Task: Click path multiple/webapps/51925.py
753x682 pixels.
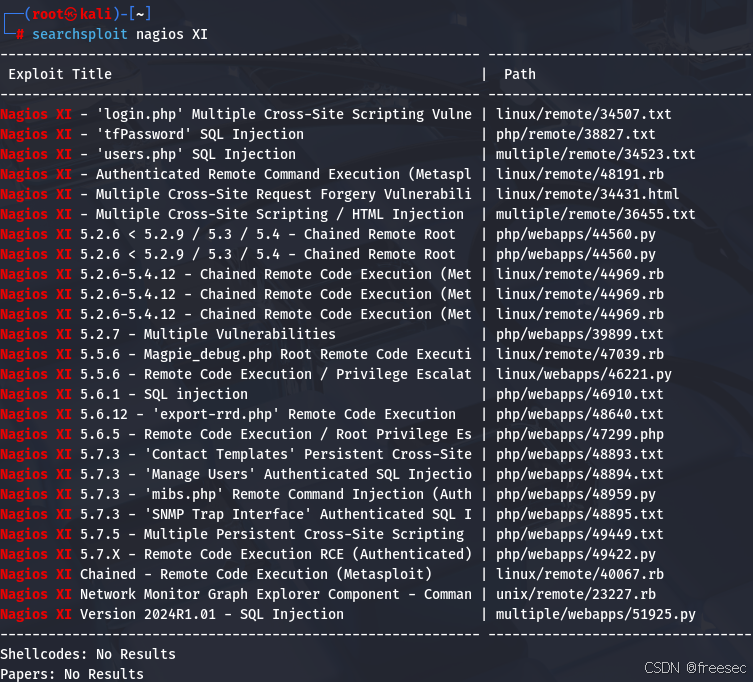Action: click(x=595, y=614)
